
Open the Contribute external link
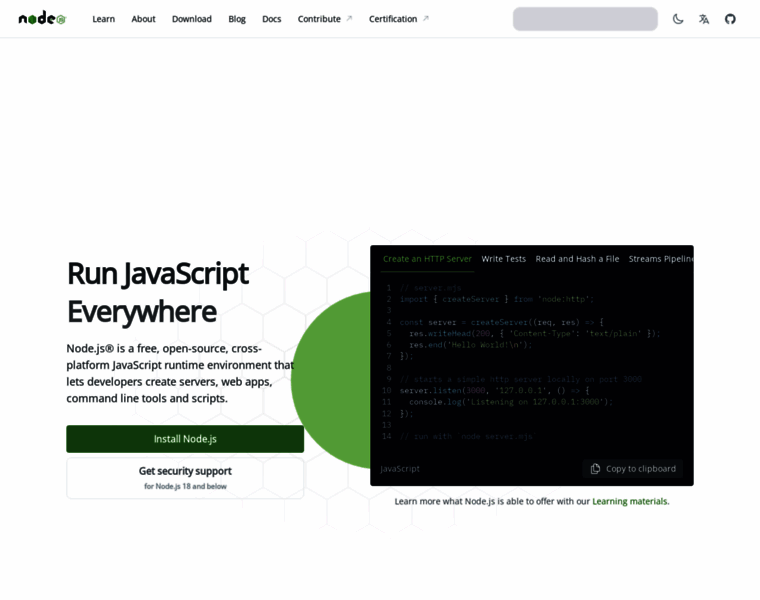325,19
